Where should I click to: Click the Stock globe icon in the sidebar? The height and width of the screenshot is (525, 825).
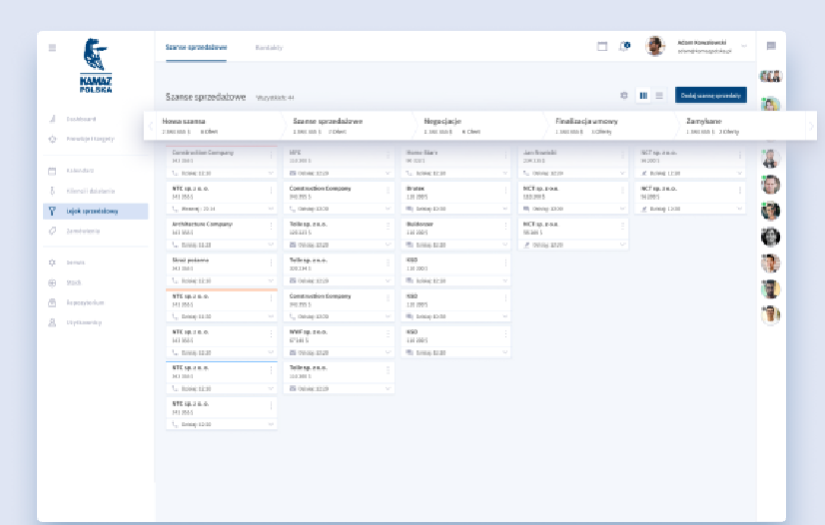(x=52, y=282)
